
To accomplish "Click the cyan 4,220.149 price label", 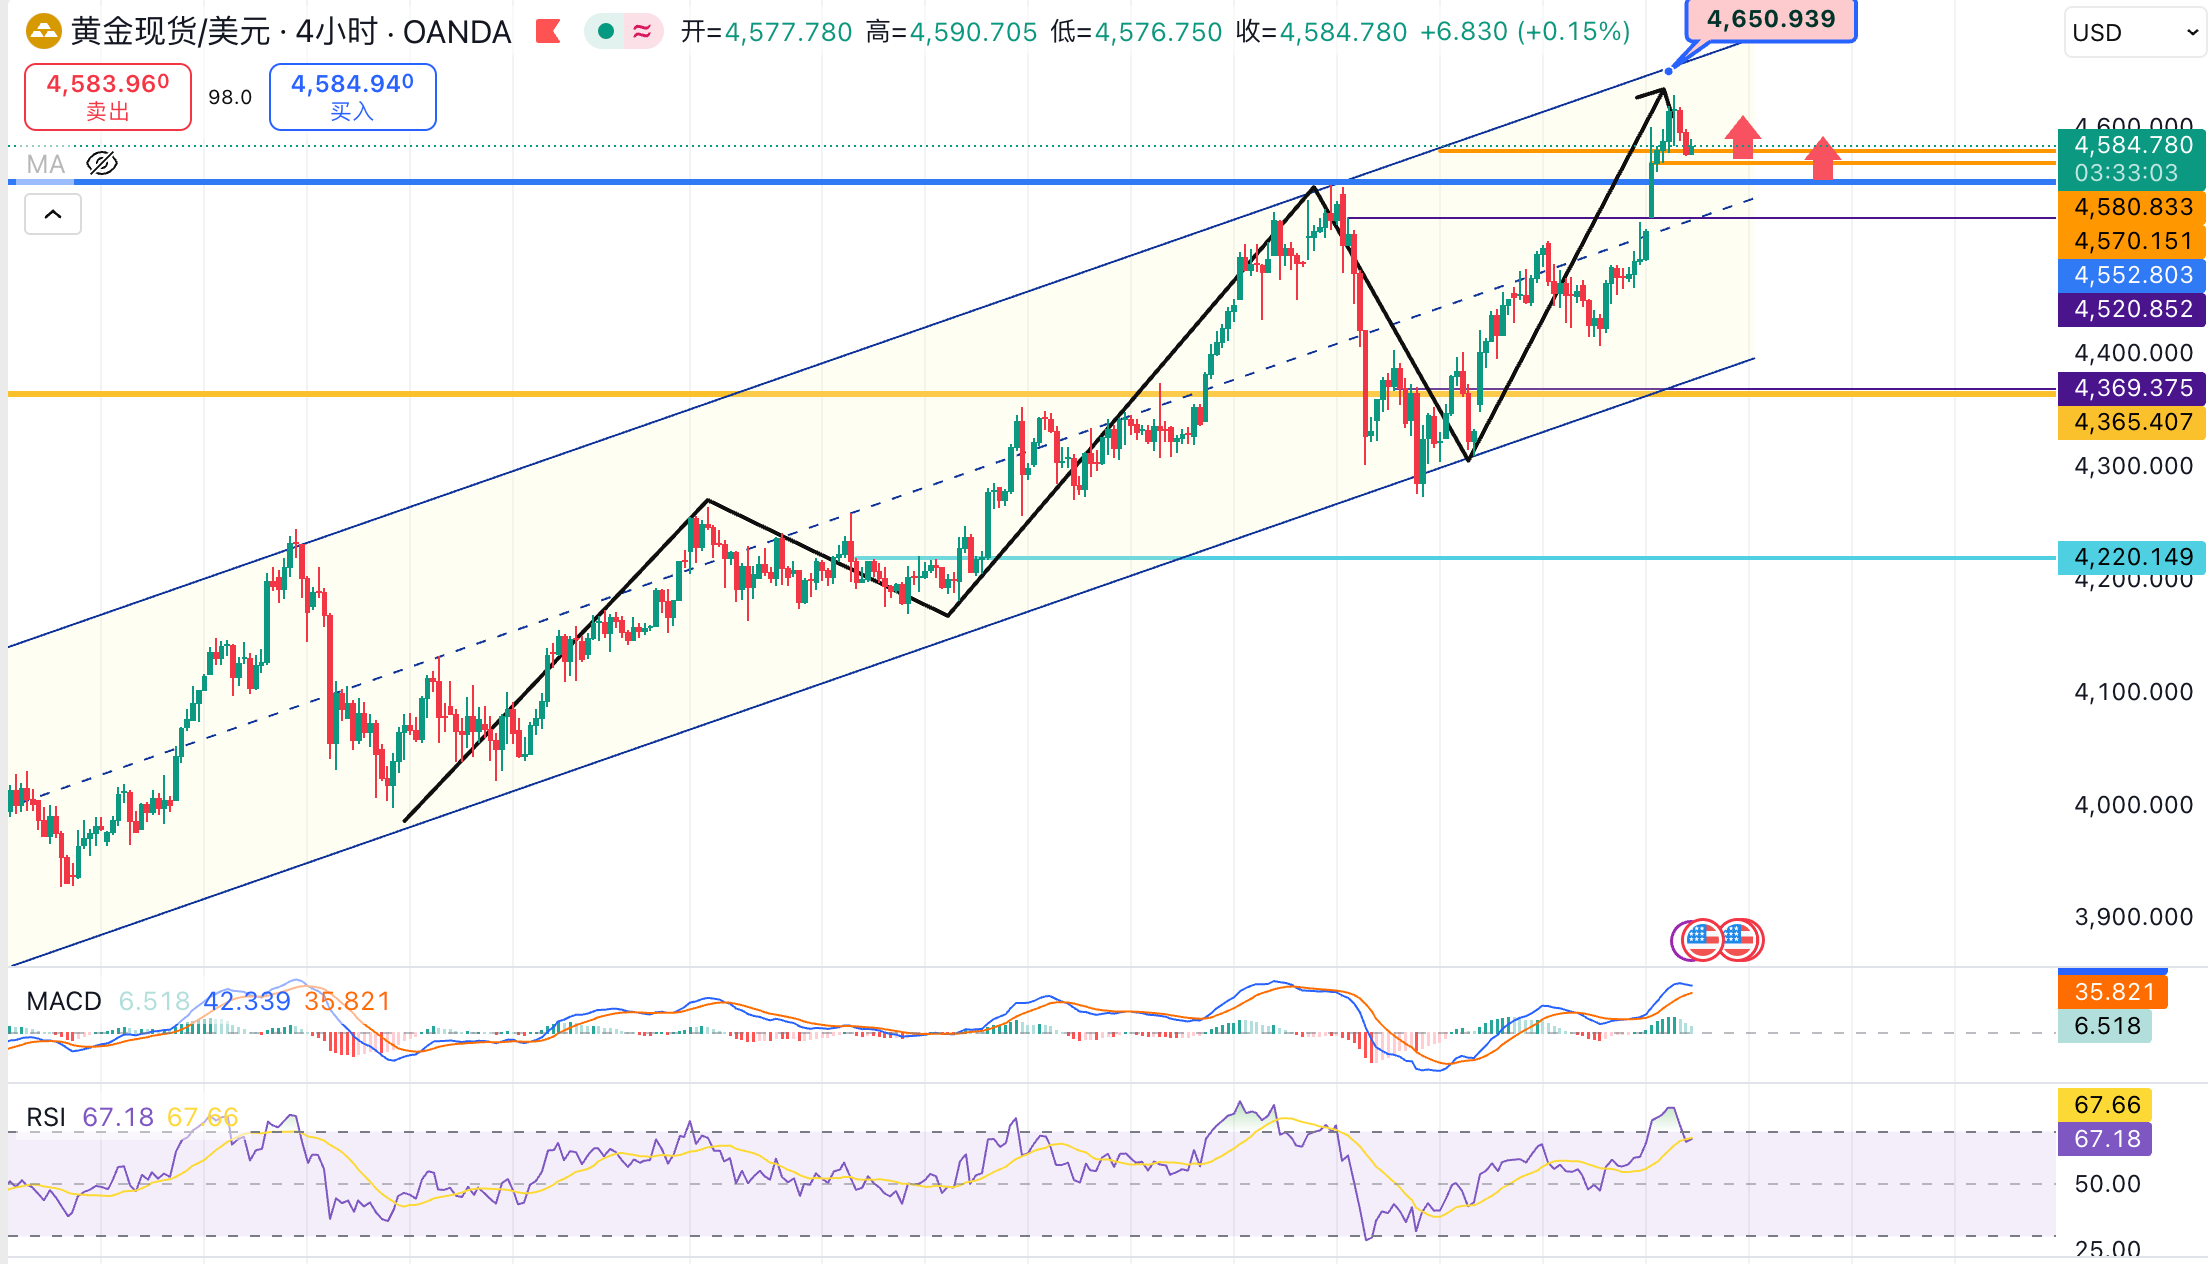I will pyautogui.click(x=2132, y=556).
